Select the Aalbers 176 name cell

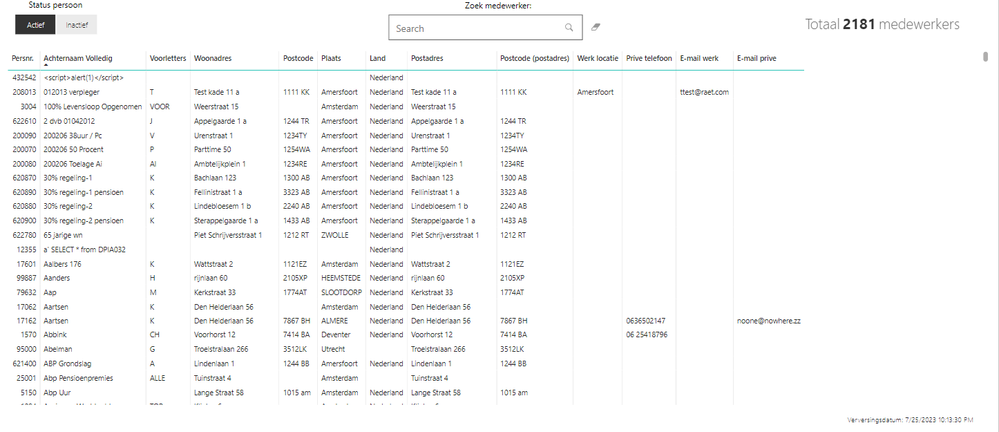tap(61, 264)
